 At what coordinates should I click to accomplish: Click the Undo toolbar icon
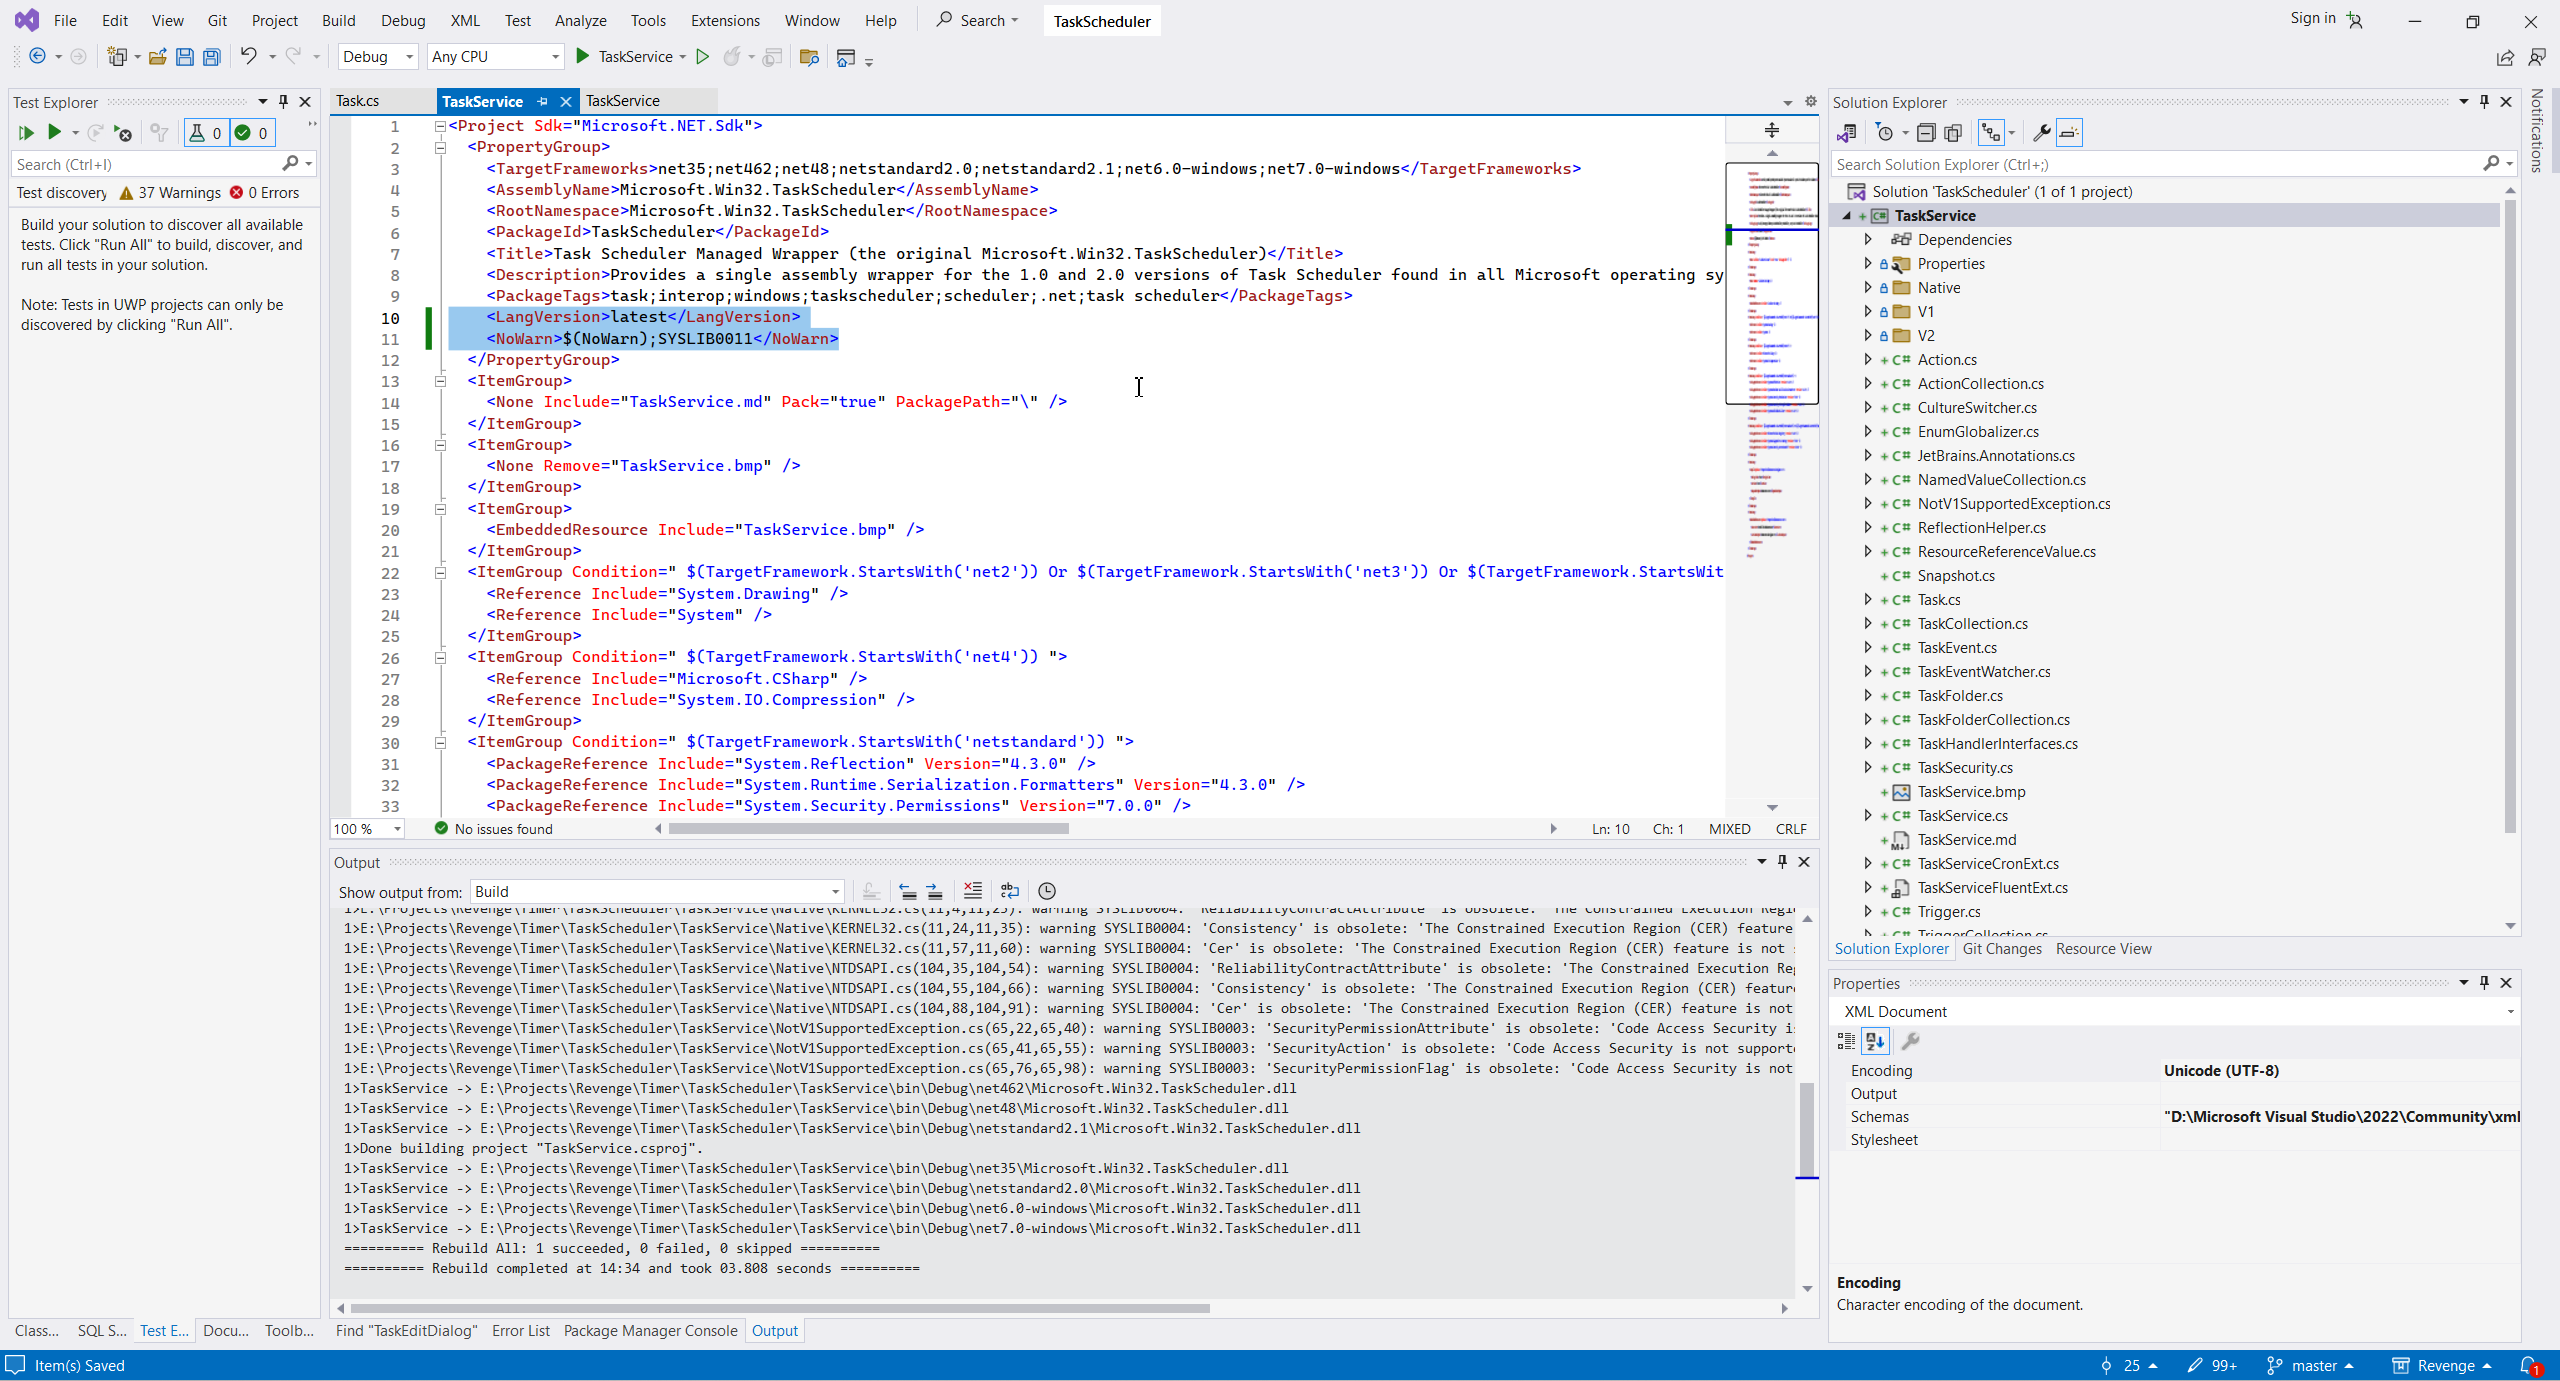point(248,57)
